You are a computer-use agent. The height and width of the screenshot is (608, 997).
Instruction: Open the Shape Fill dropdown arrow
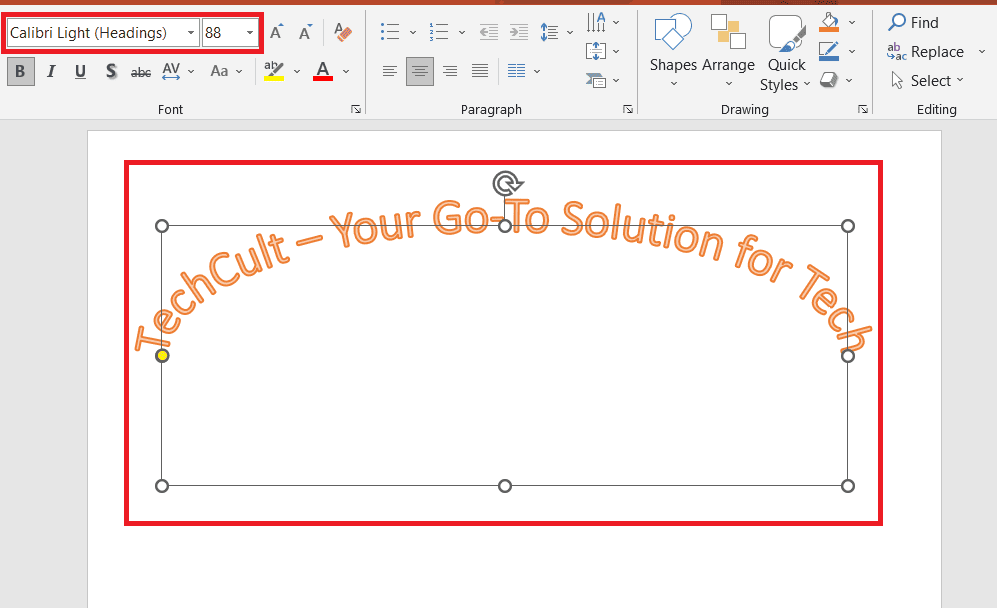[853, 21]
